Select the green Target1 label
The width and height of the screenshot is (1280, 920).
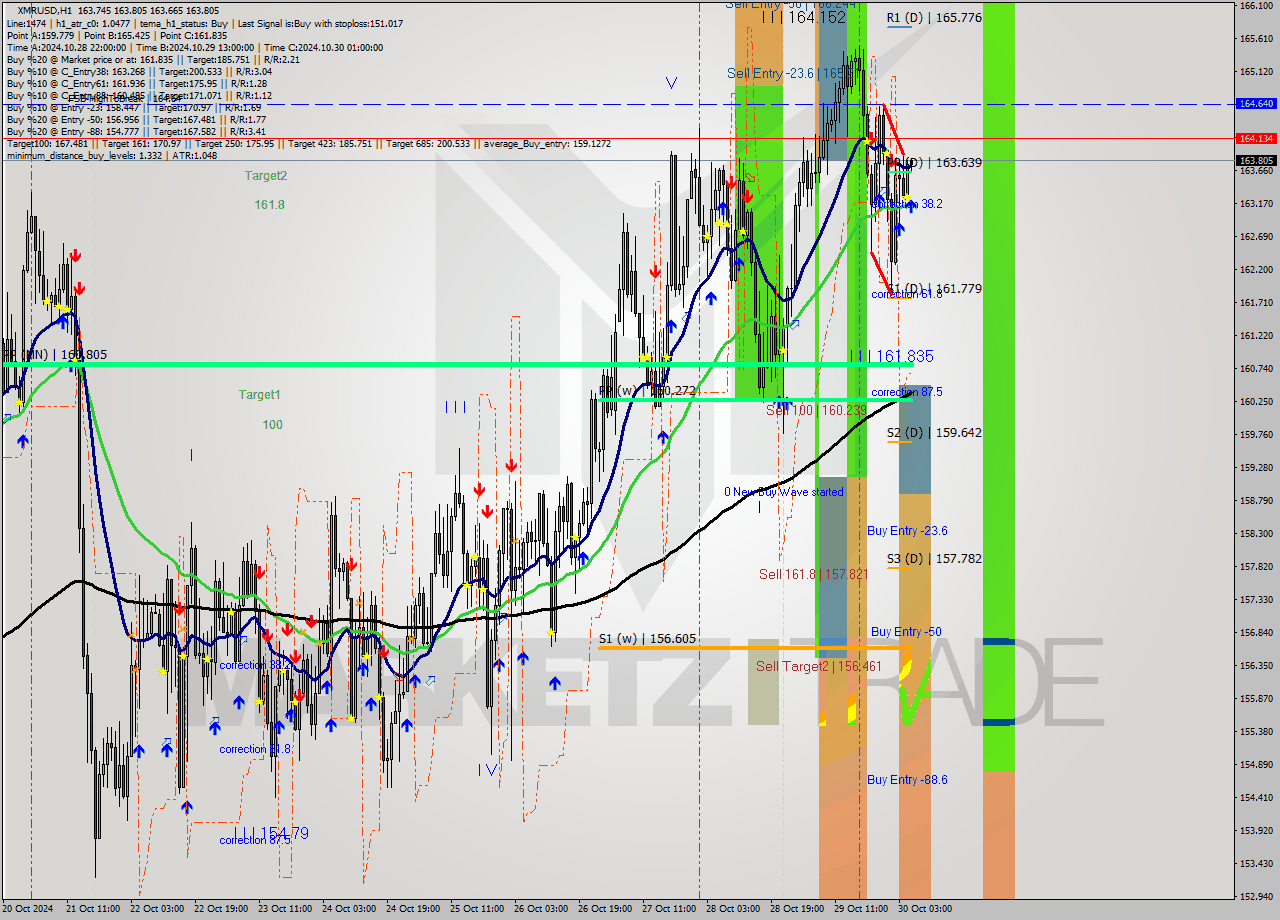point(259,395)
